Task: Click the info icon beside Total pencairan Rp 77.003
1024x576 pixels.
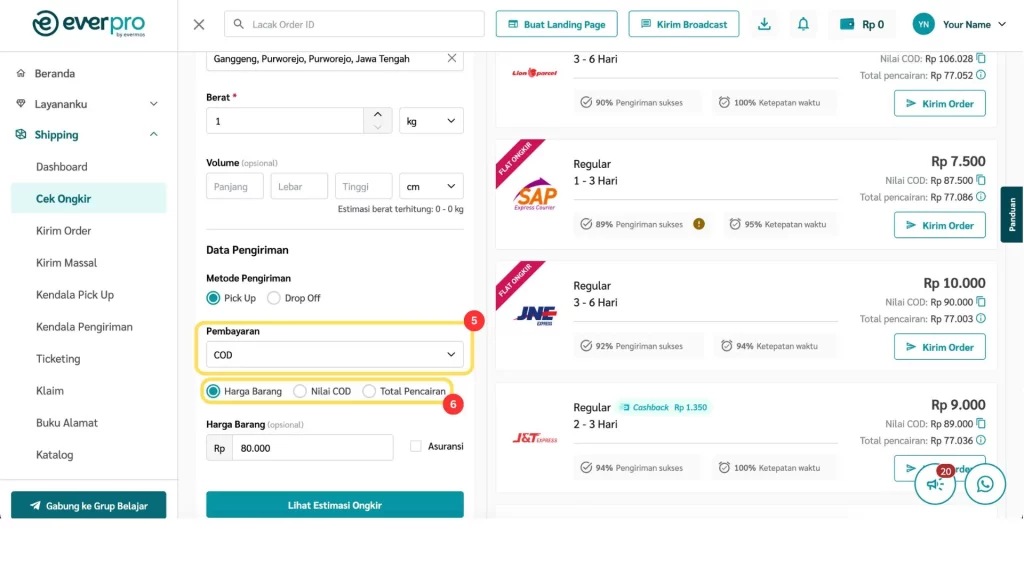Action: pos(980,319)
